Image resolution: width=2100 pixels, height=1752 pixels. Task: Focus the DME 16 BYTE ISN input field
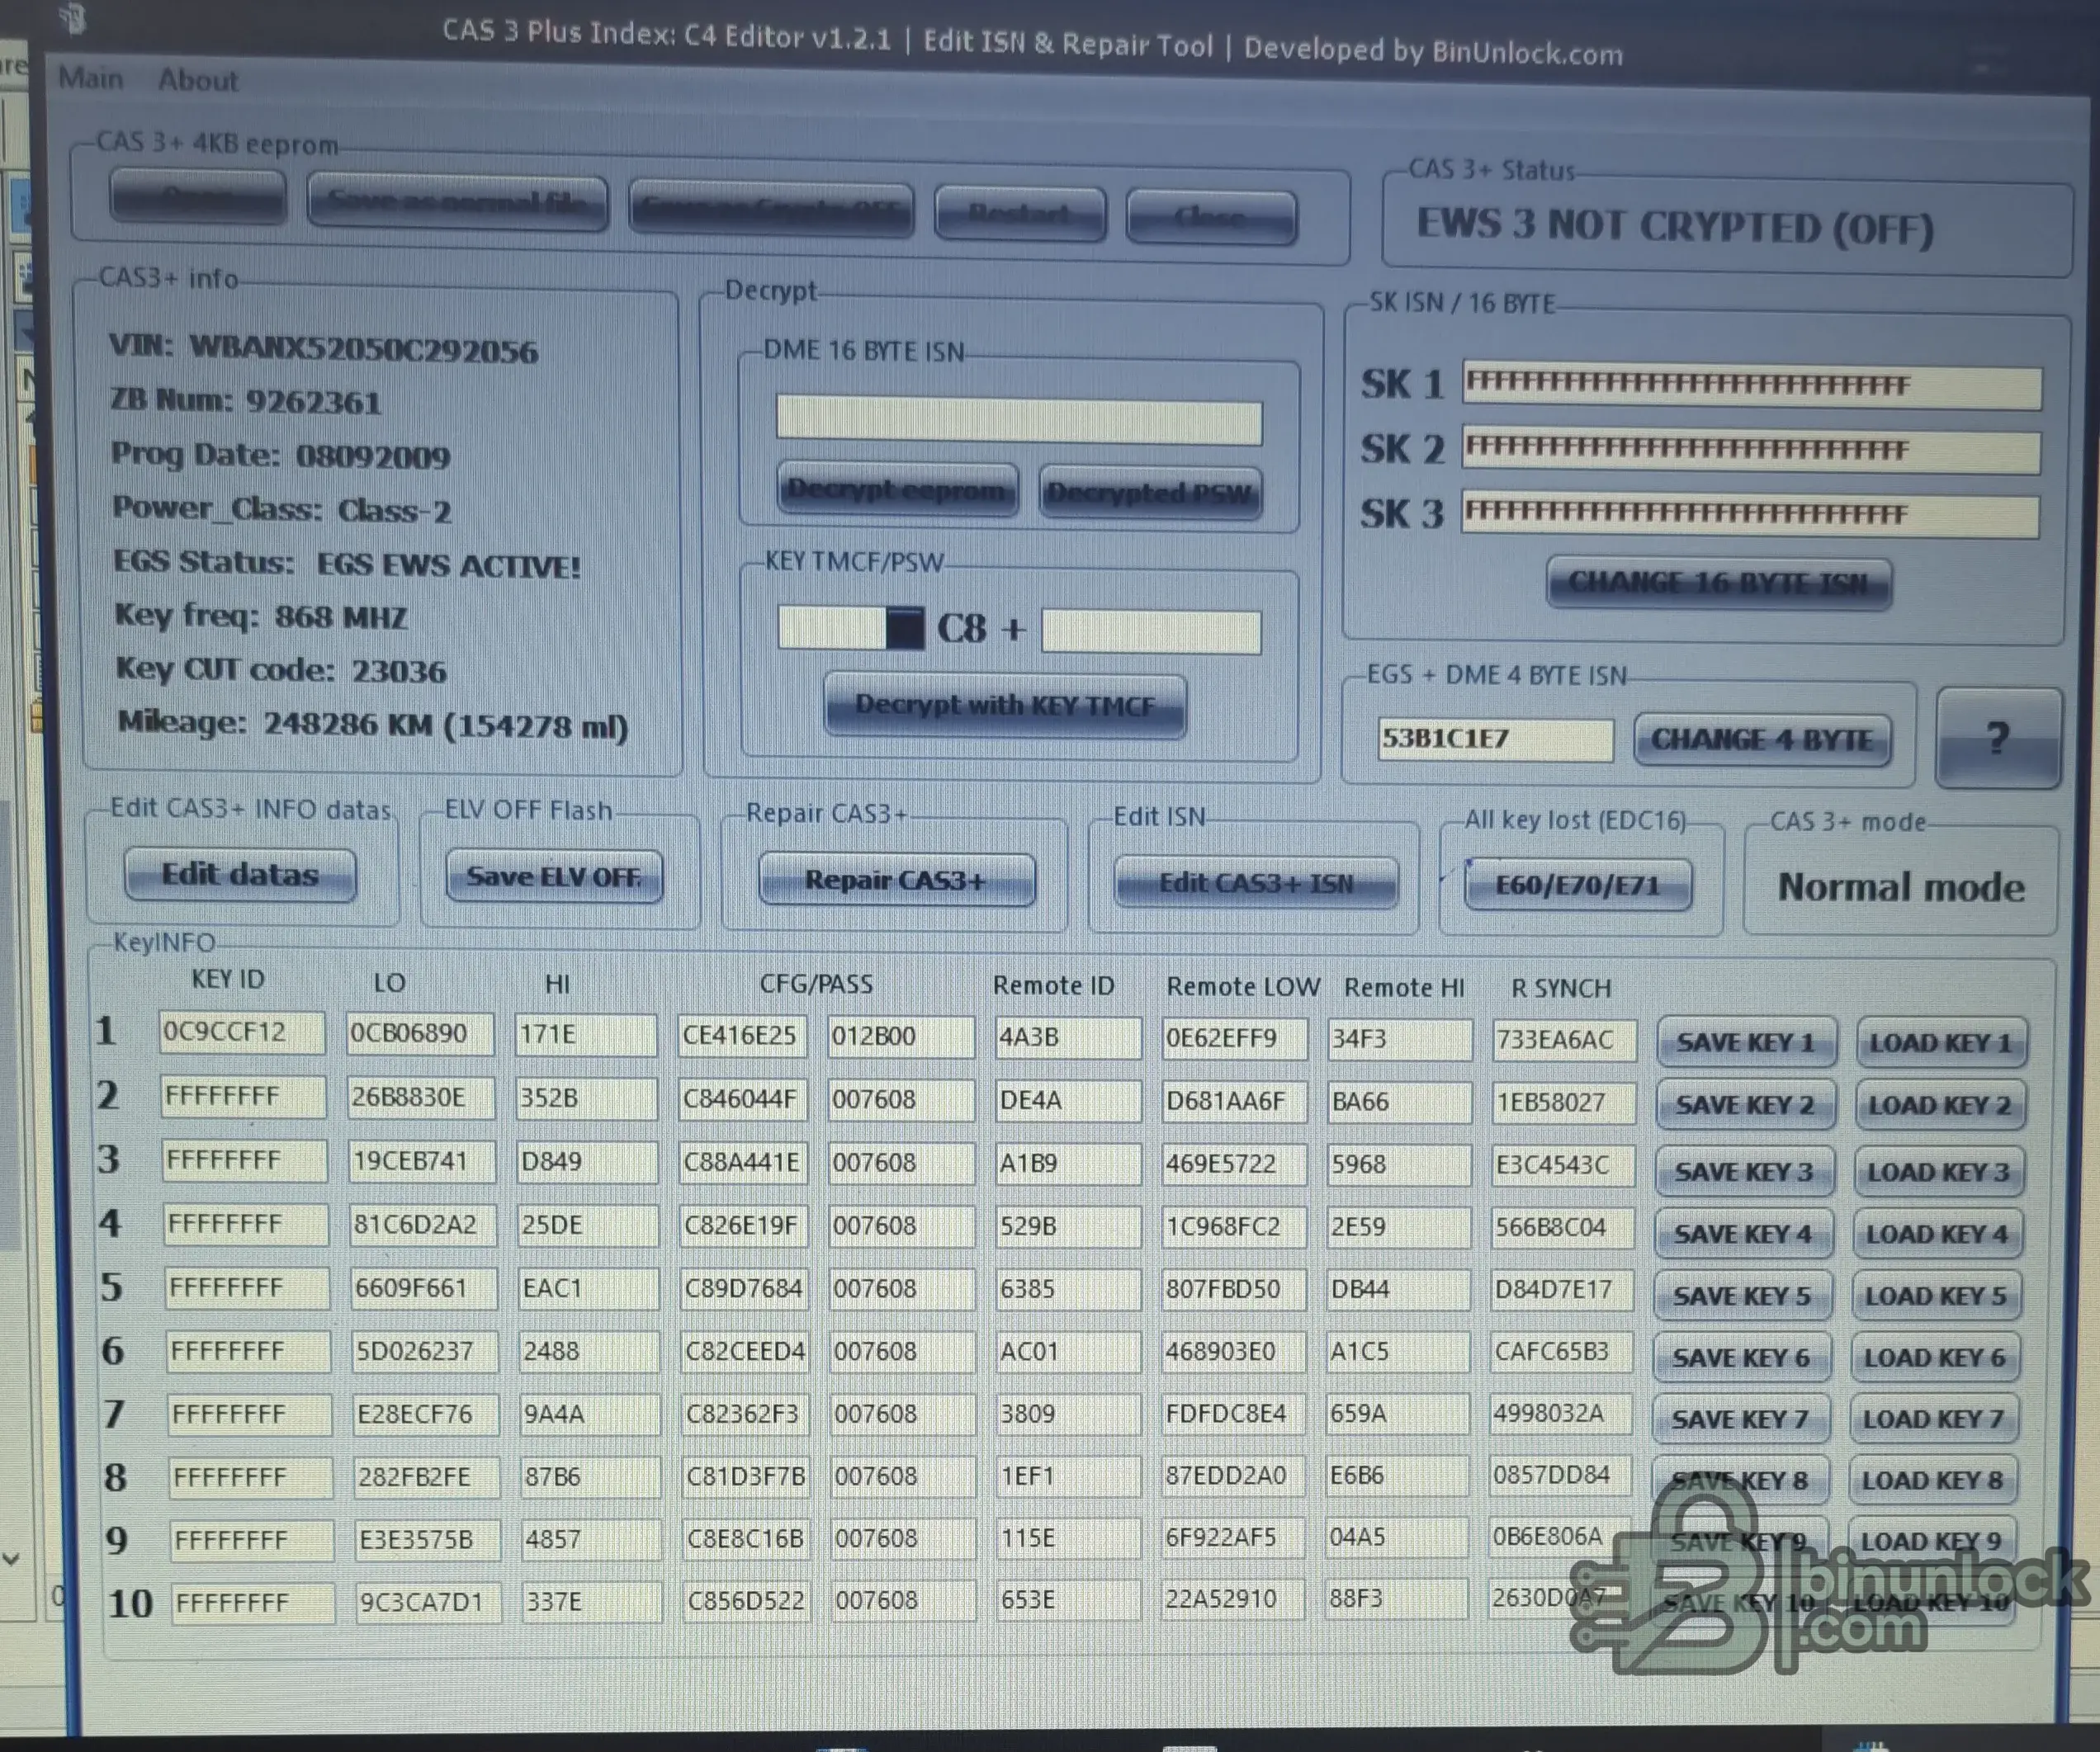coord(1019,421)
